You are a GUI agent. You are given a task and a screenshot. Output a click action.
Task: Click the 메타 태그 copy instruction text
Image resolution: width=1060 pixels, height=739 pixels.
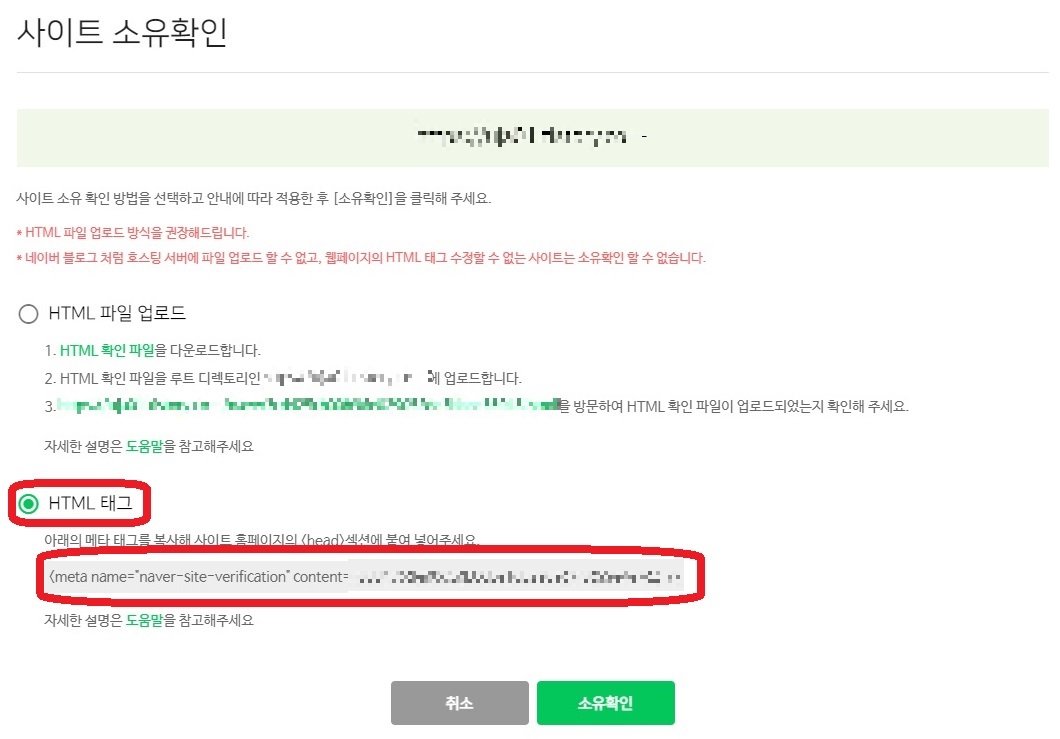tap(262, 540)
